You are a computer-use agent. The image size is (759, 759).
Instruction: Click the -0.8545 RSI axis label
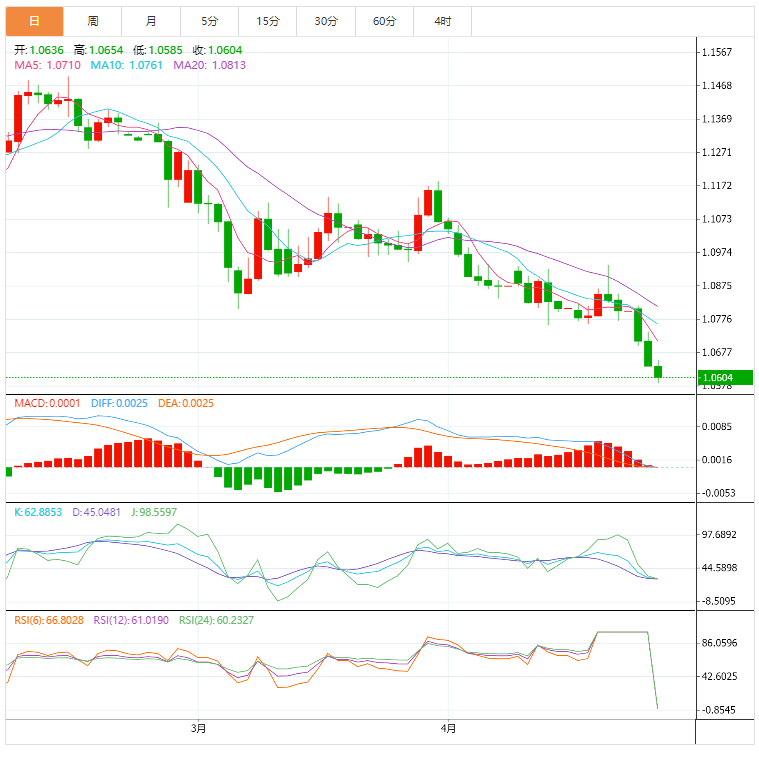coord(718,710)
